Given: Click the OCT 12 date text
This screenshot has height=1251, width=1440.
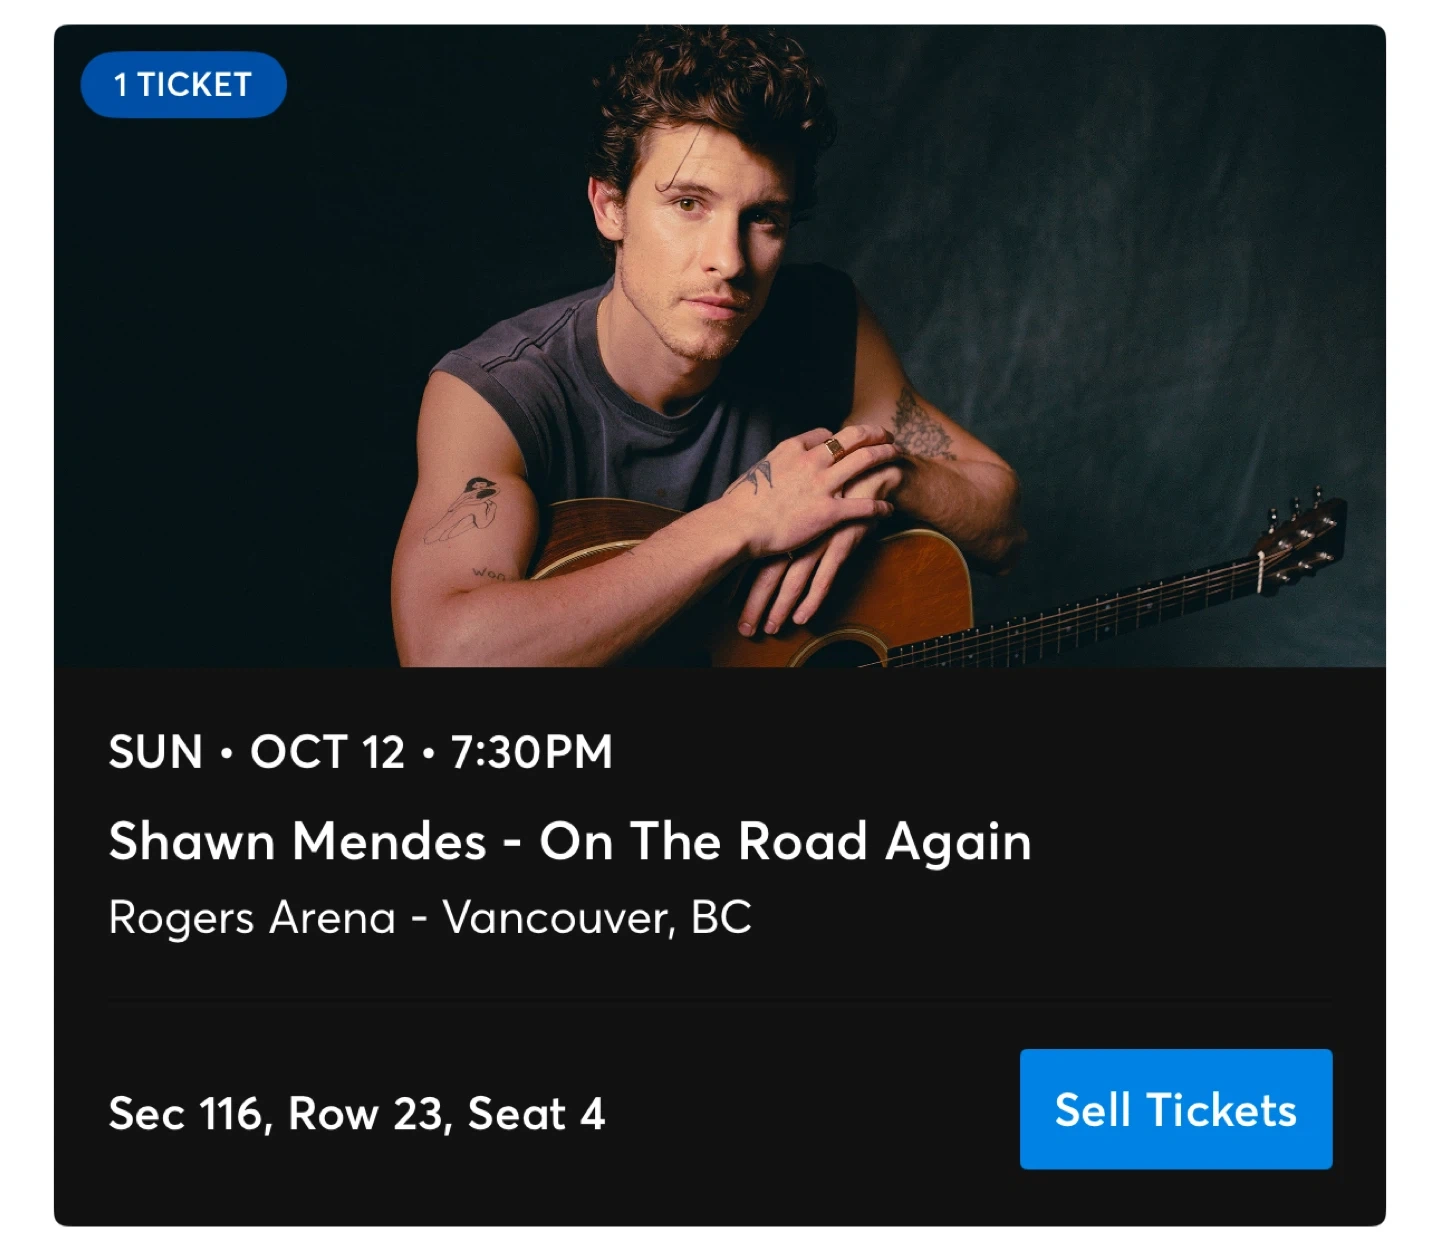Looking at the screenshot, I should 327,752.
